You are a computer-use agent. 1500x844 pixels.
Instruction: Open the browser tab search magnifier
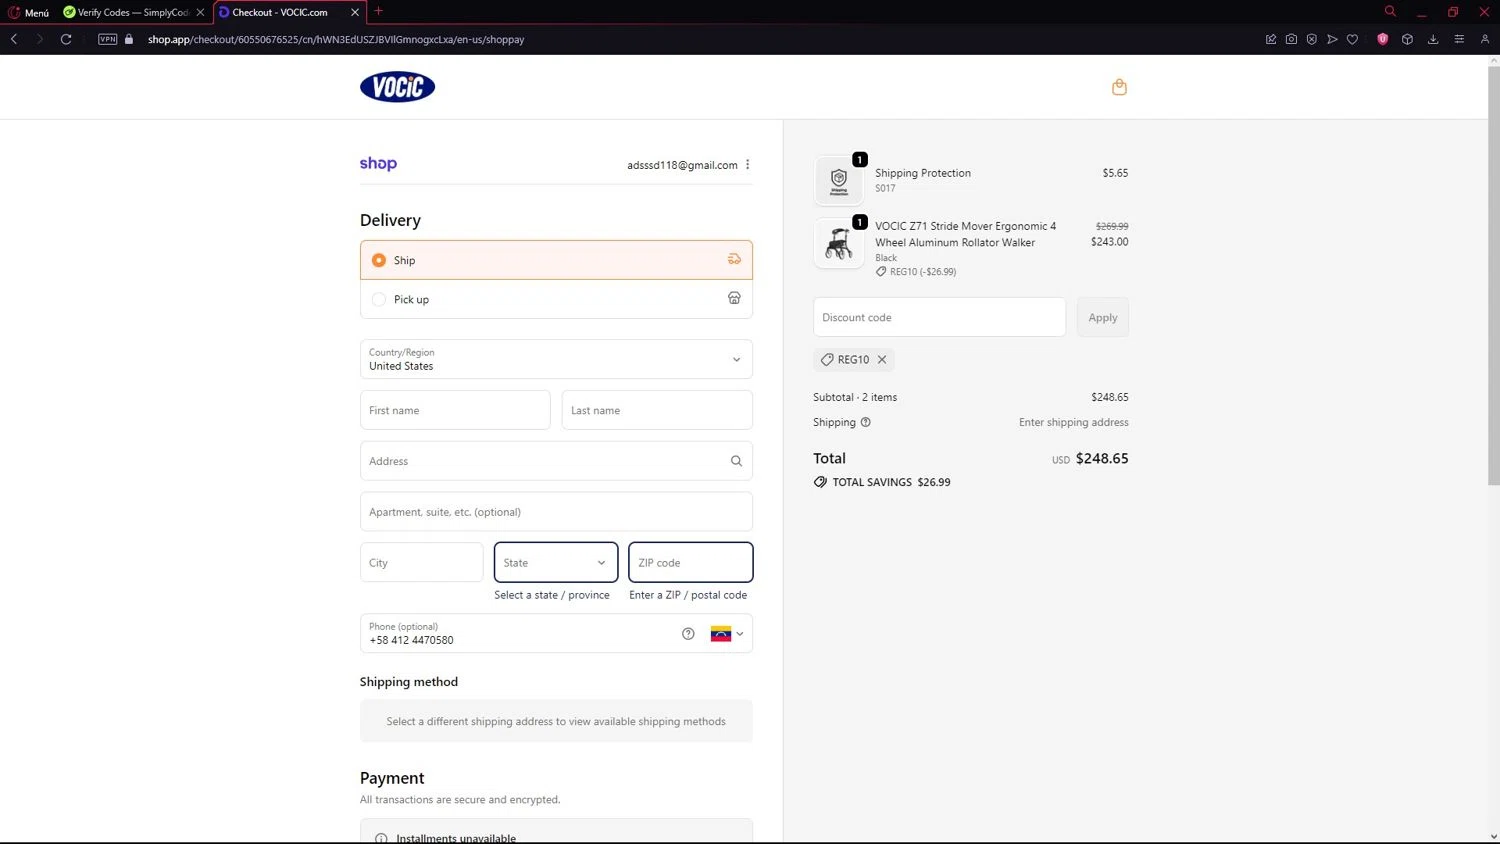(x=1390, y=11)
